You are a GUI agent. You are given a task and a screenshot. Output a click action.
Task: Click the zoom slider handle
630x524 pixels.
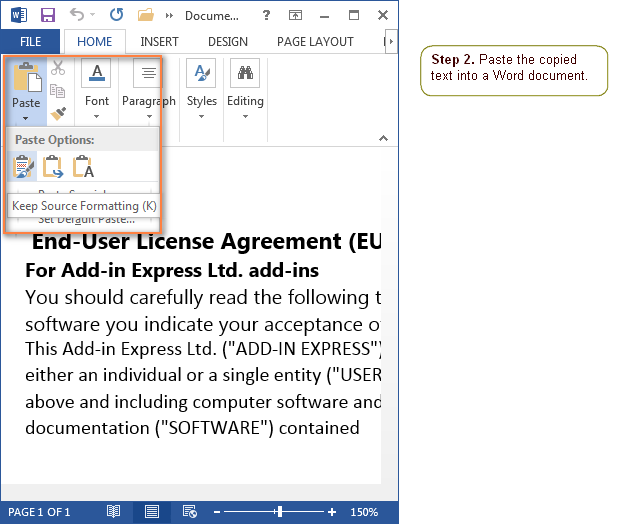pyautogui.click(x=280, y=512)
